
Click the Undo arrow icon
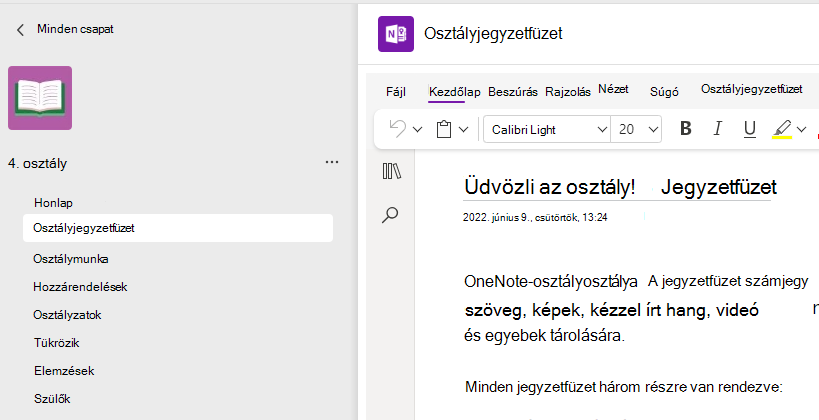[398, 129]
